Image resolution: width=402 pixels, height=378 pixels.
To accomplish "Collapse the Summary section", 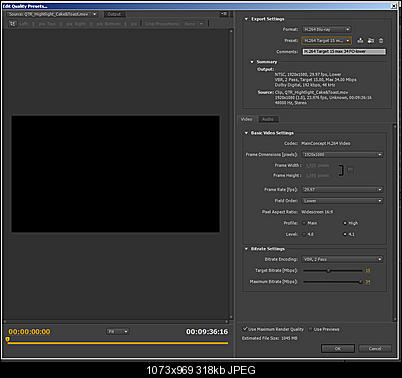I will point(252,62).
